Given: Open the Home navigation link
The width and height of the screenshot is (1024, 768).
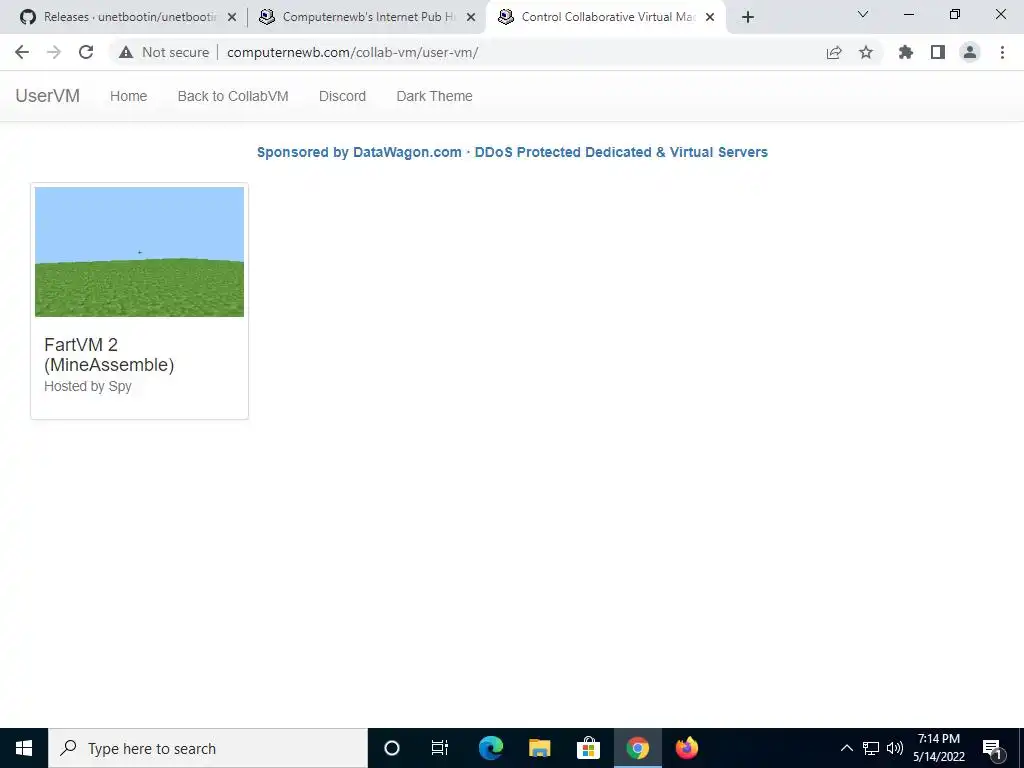Looking at the screenshot, I should pos(129,96).
